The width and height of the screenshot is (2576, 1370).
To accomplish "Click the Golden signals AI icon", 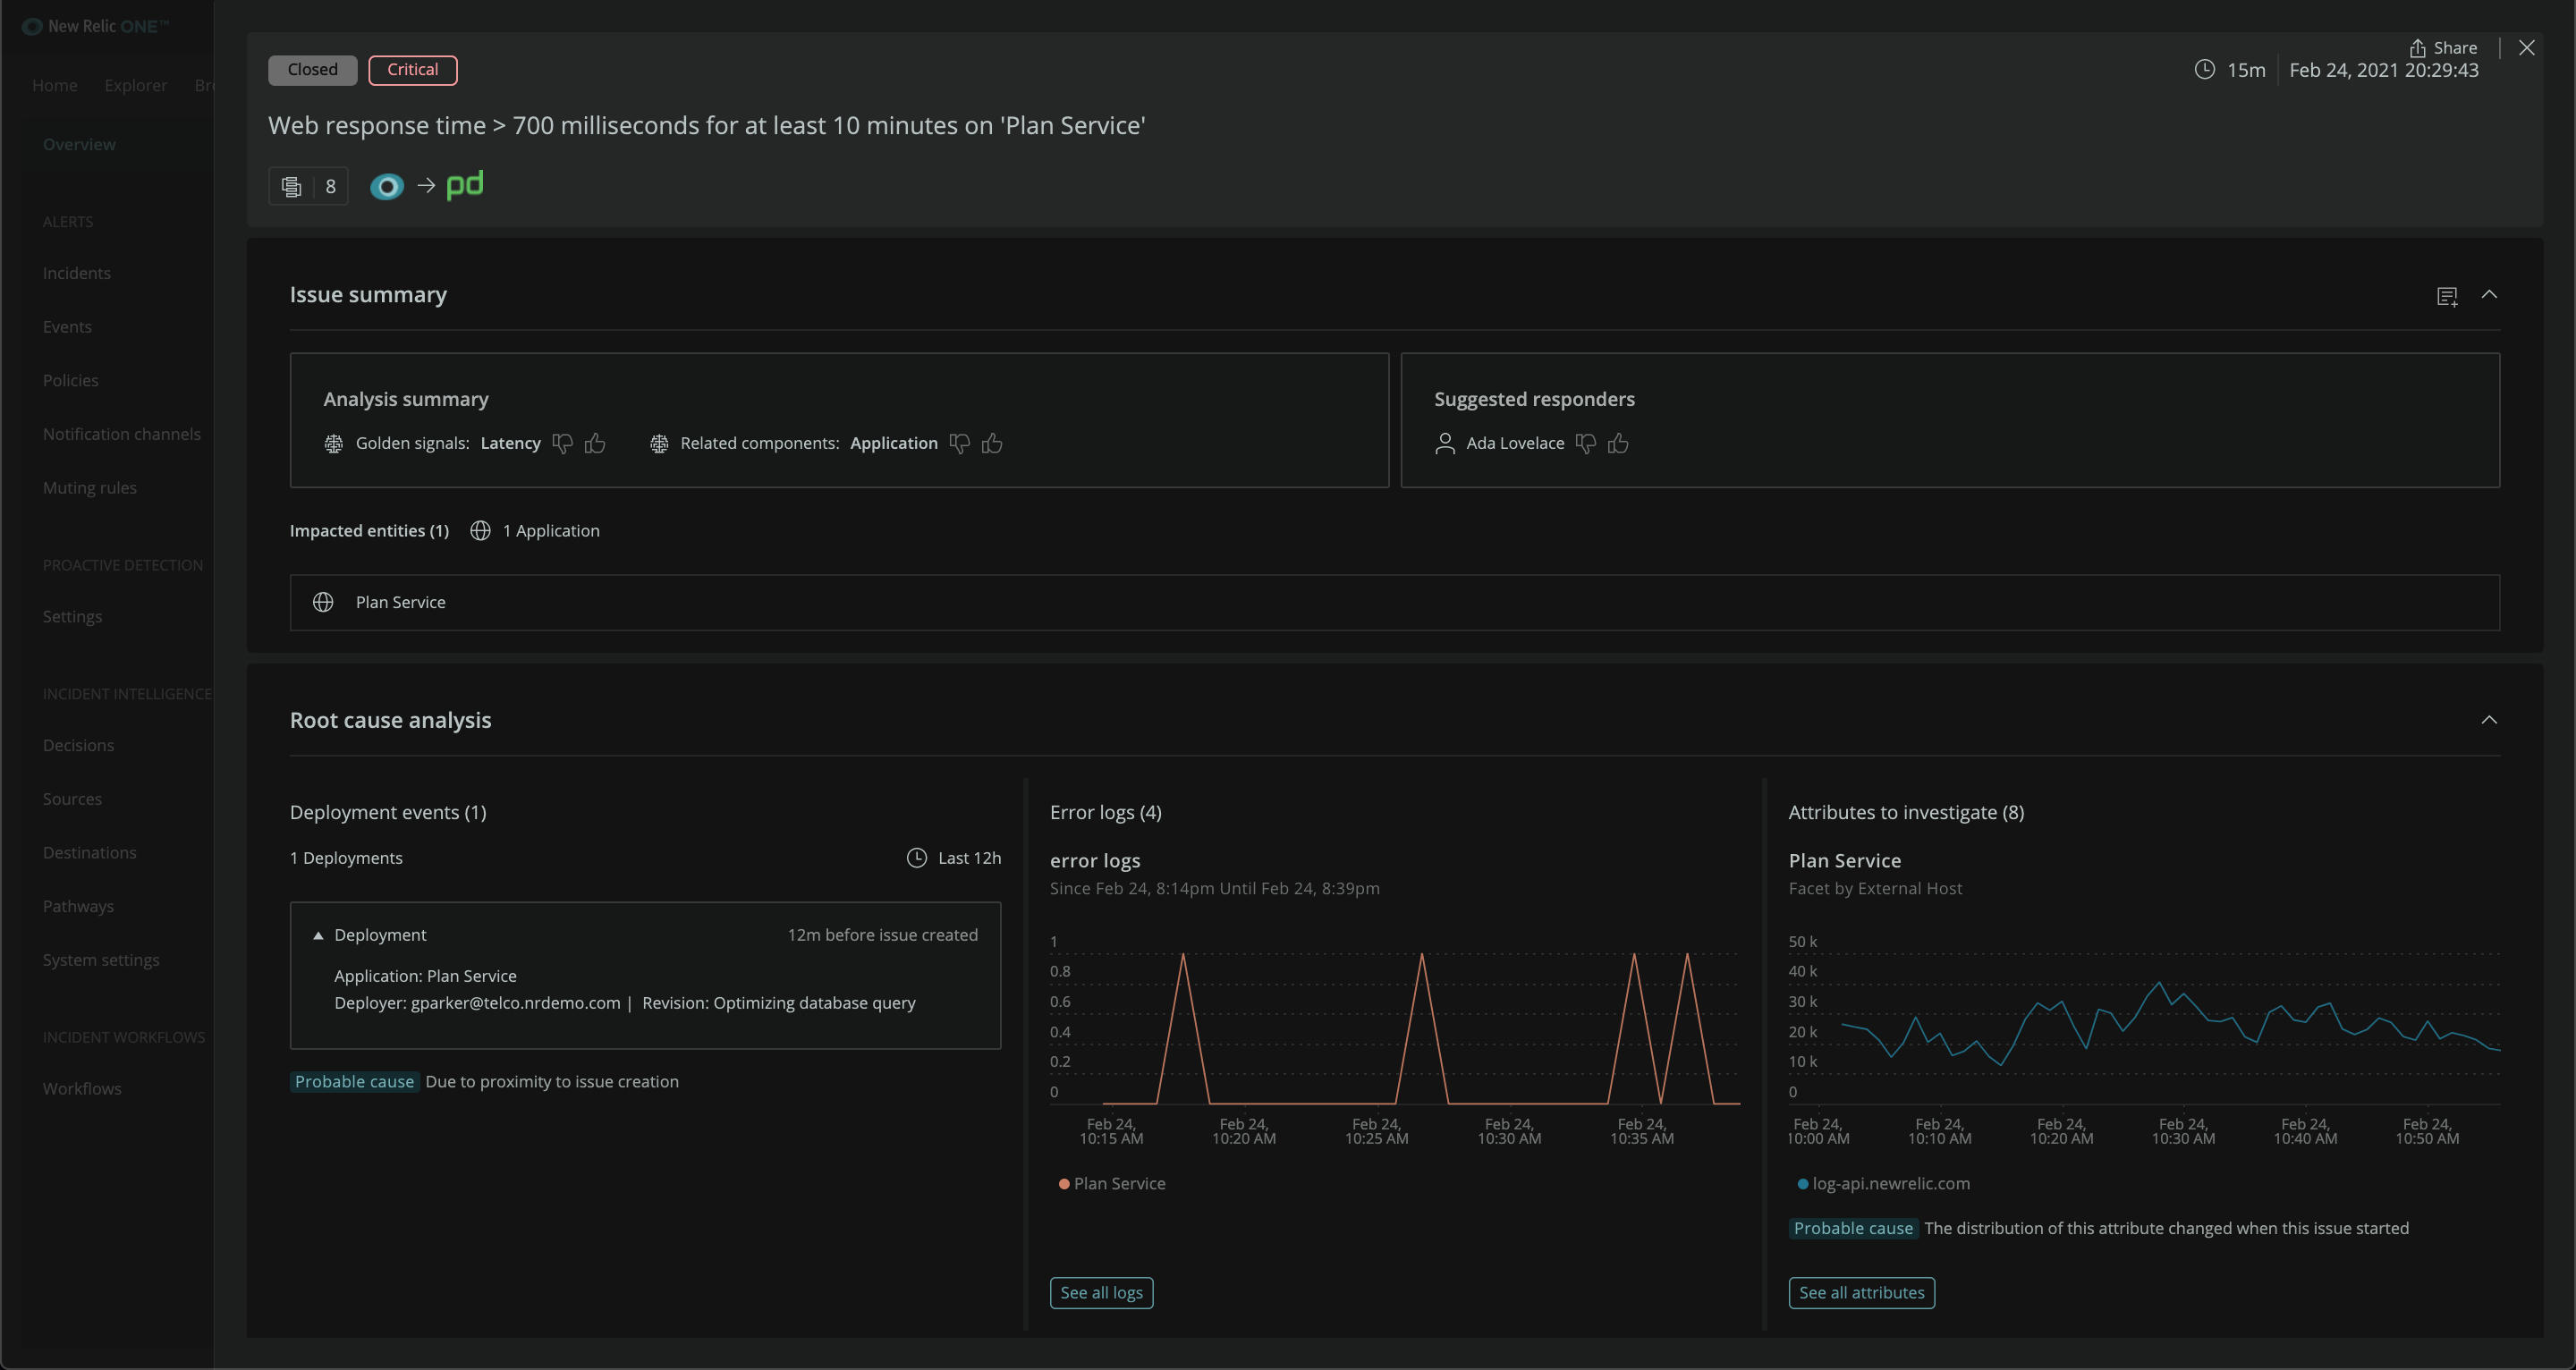I will coord(334,444).
